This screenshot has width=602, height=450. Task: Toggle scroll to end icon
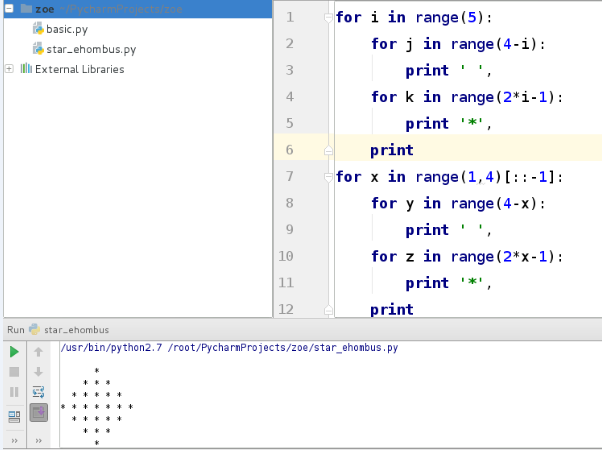click(39, 412)
